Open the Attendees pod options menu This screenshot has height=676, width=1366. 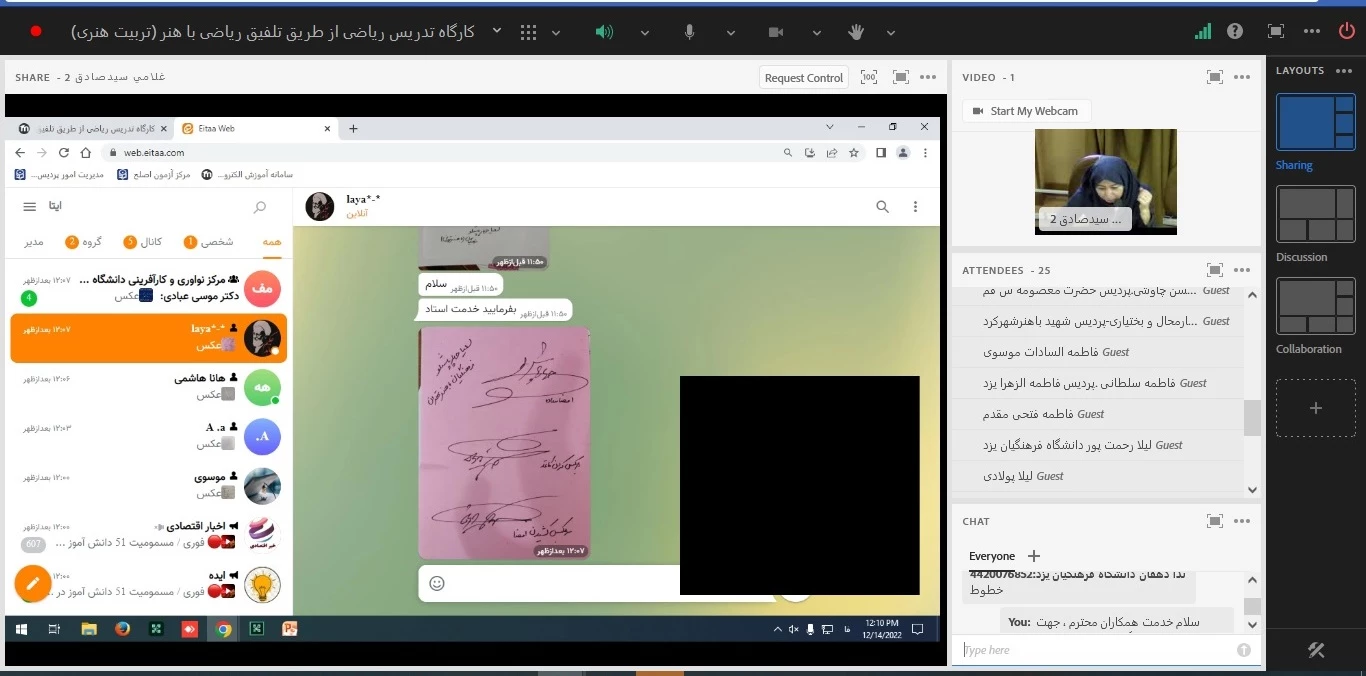tap(1242, 270)
